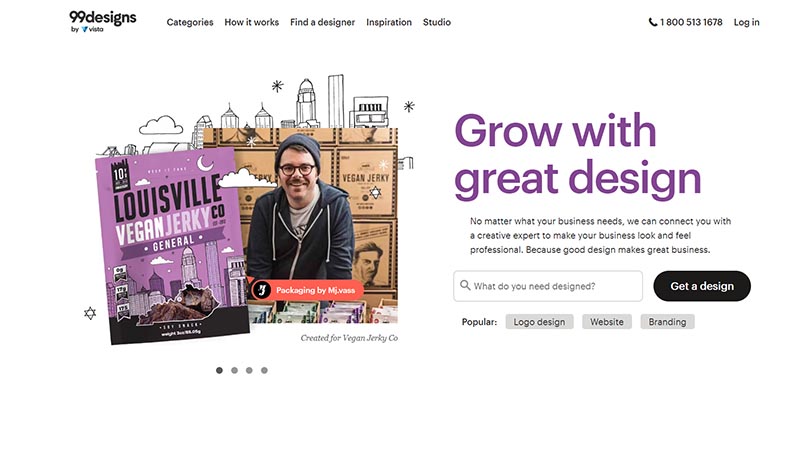Screen dimensions: 800x450
Task: Click the phone icon beside 1 800 513 1678
Action: [653, 22]
